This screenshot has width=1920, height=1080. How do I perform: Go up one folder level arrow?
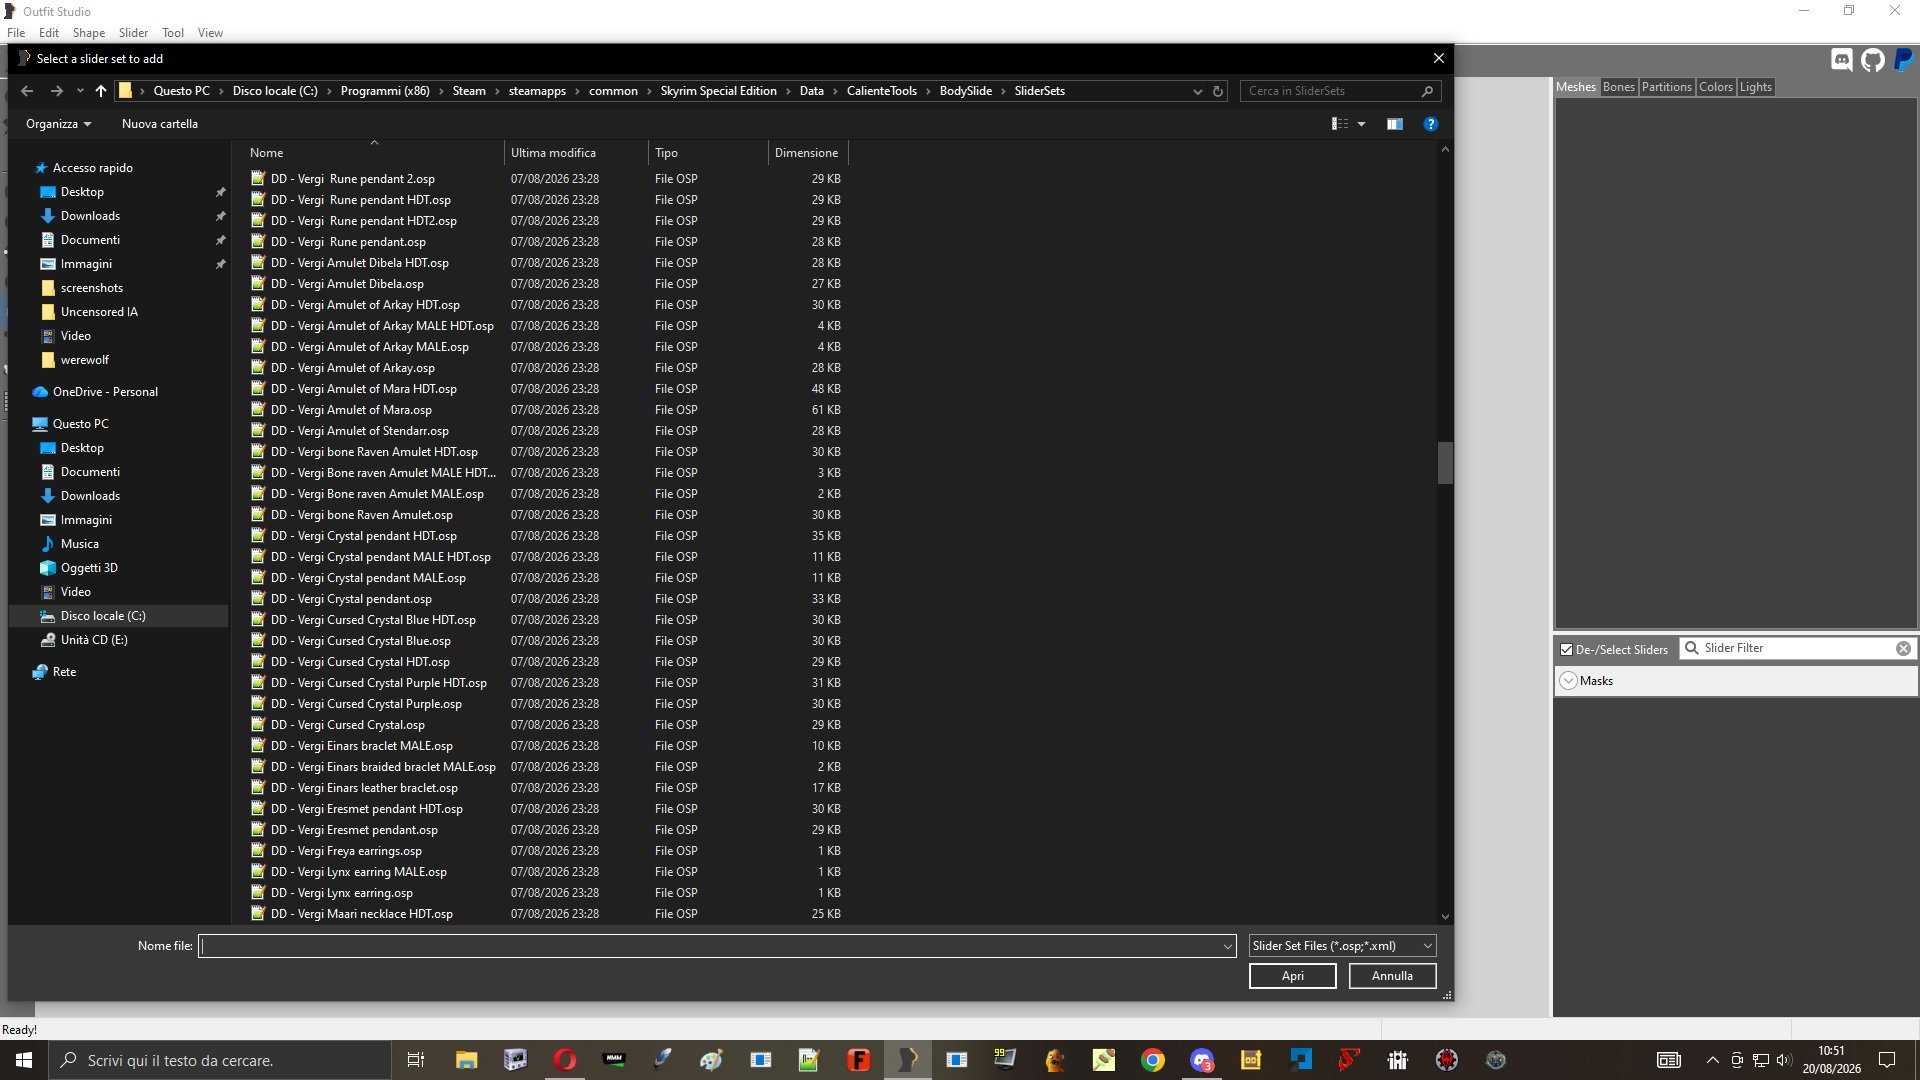100,91
